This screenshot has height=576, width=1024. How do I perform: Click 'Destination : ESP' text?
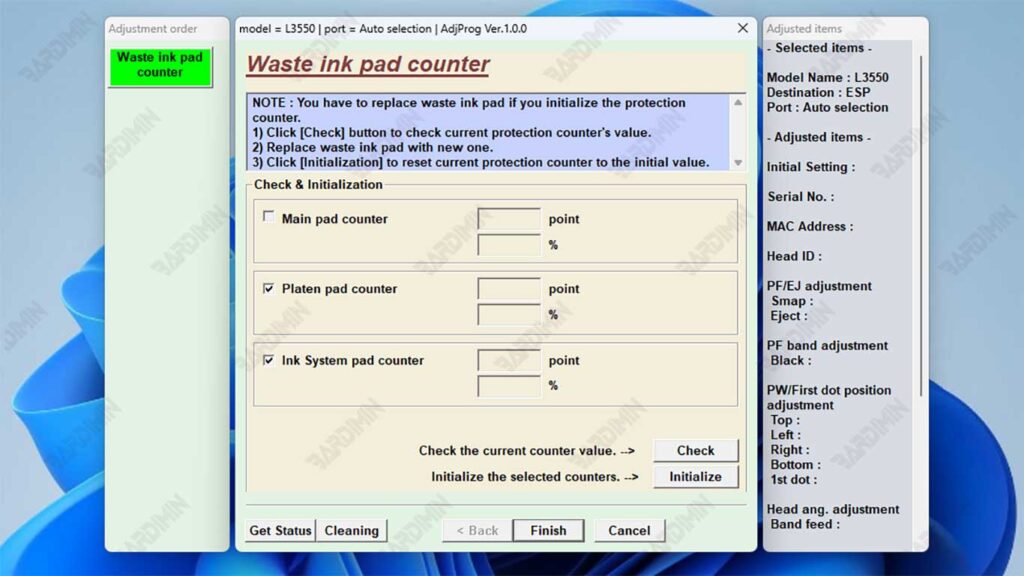click(x=818, y=92)
